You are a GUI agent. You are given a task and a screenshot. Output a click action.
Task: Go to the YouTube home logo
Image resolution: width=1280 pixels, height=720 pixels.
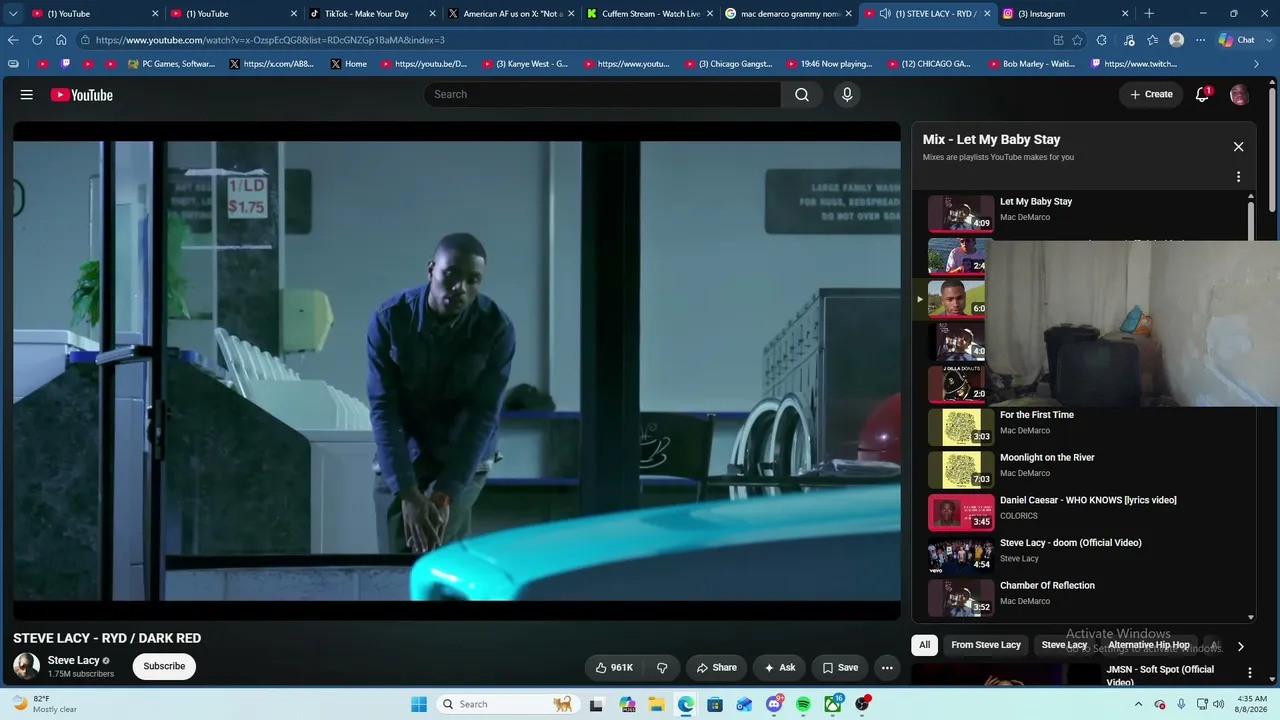click(82, 95)
